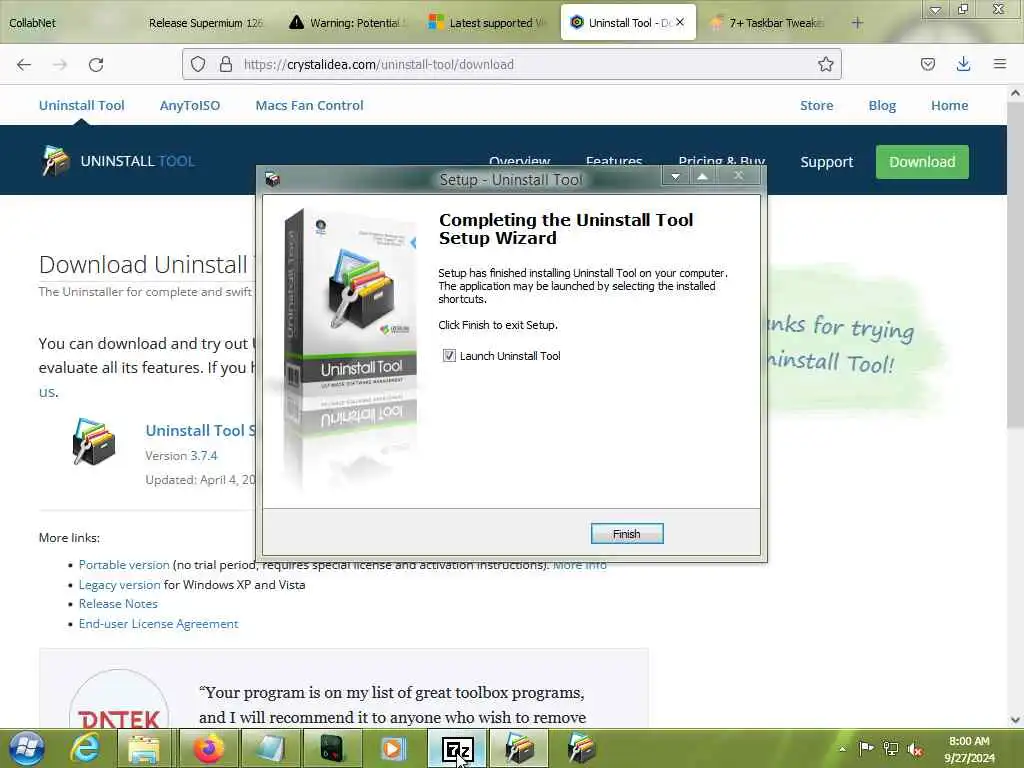The height and width of the screenshot is (768, 1024).
Task: Uncheck Launch Uninstall Tool checkbox
Action: 449,355
